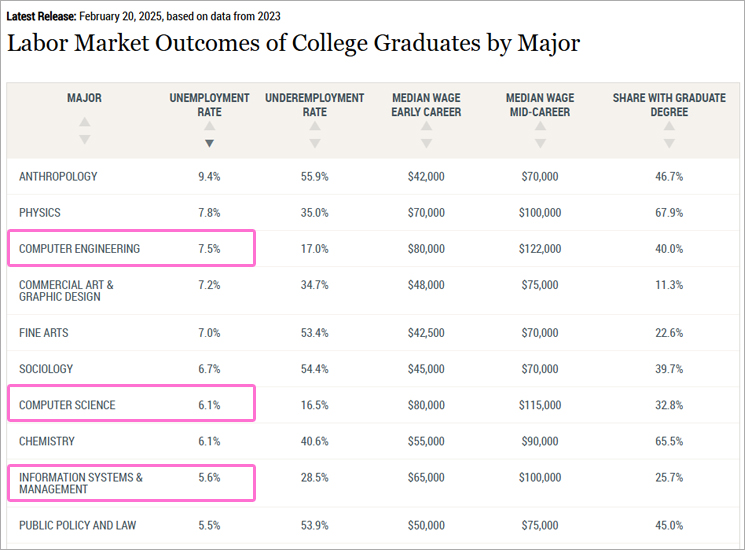Click the Major column descending sort arrow
The width and height of the screenshot is (745, 550).
(84, 142)
